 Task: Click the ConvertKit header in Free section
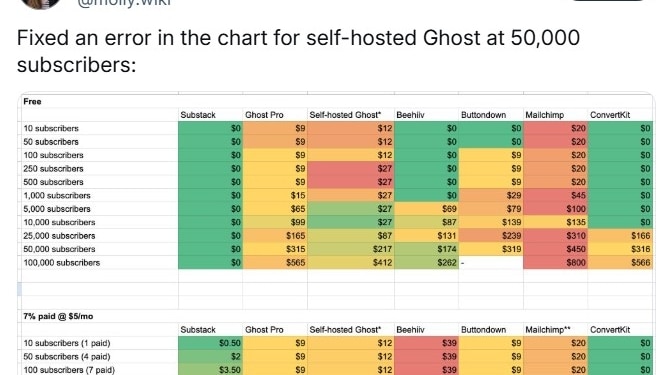(x=610, y=115)
